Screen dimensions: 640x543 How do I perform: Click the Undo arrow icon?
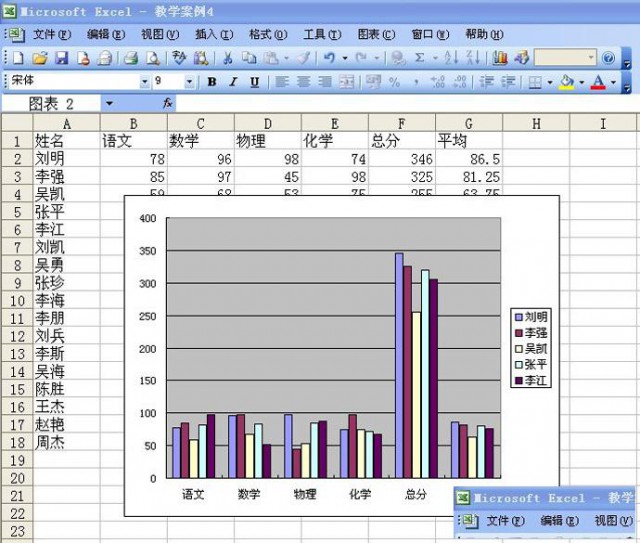[x=329, y=58]
